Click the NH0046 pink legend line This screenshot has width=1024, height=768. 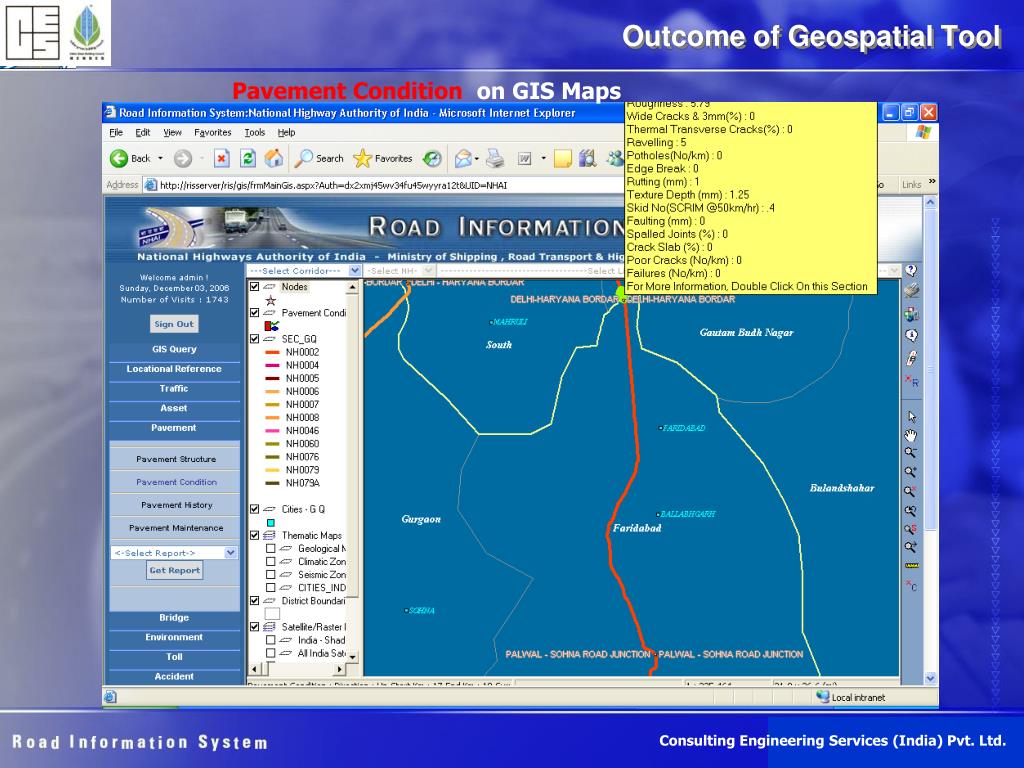pos(272,430)
